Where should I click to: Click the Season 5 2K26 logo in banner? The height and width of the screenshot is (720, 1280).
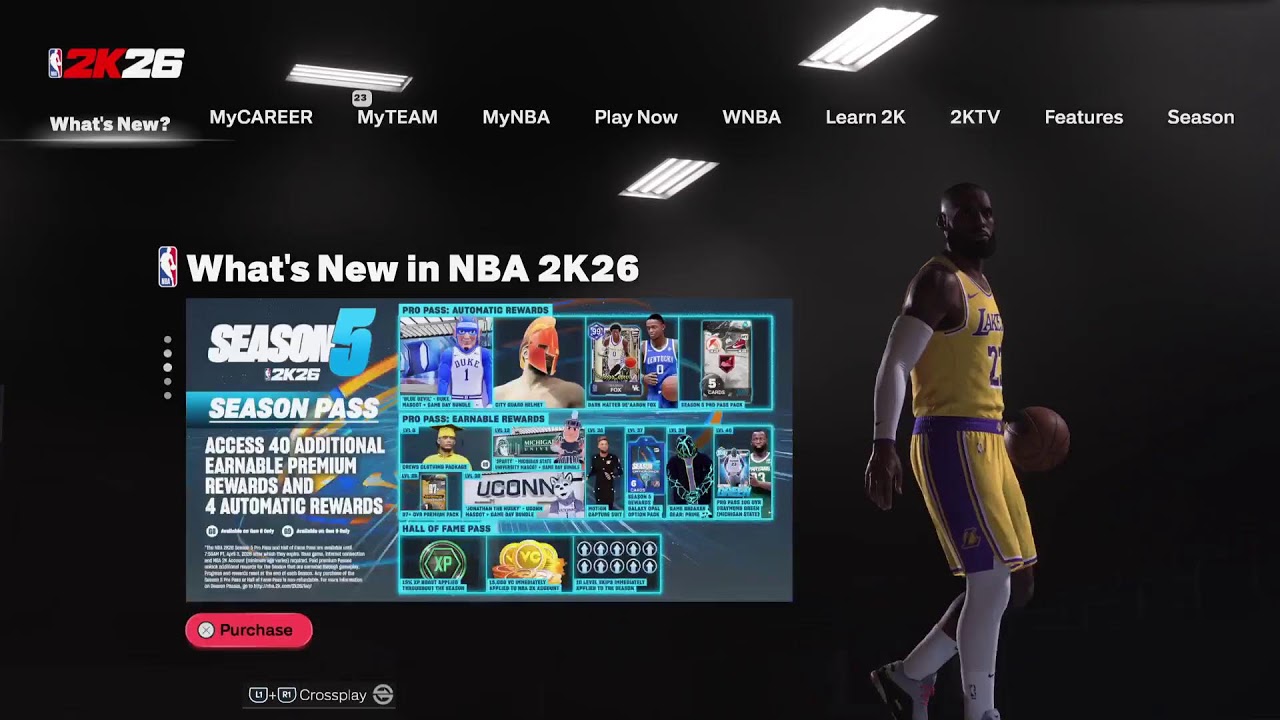[x=291, y=345]
